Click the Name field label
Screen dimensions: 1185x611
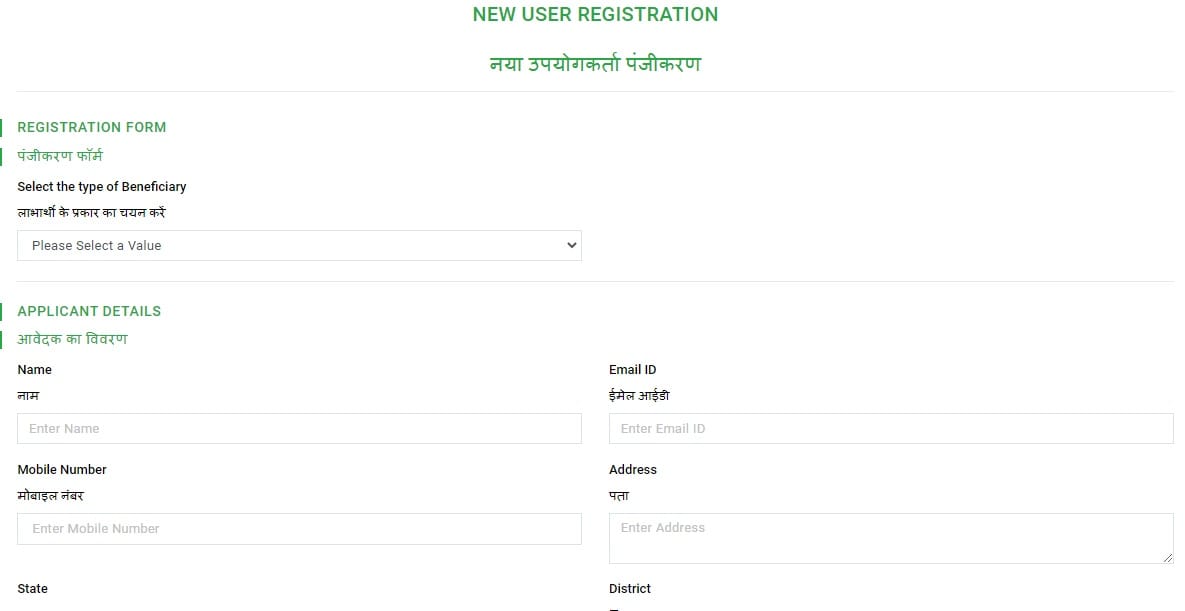tap(35, 369)
